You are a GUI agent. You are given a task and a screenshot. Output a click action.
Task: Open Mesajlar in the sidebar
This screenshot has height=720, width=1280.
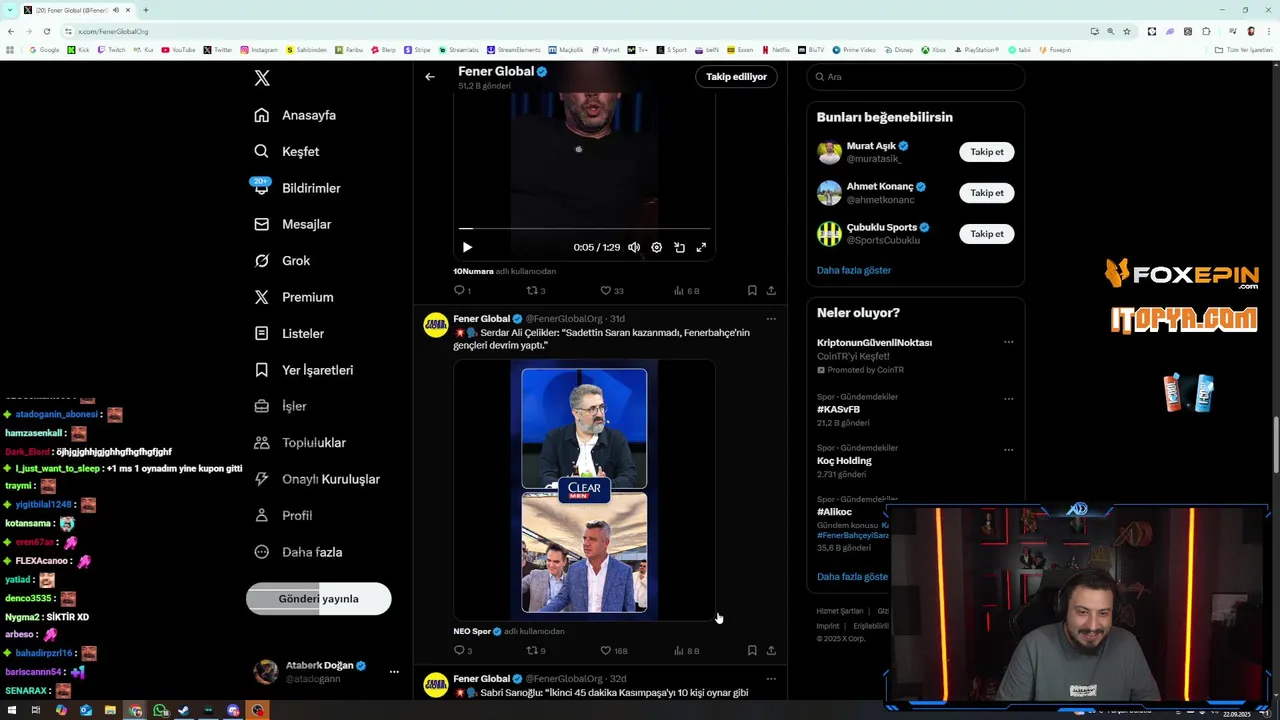pos(292,224)
